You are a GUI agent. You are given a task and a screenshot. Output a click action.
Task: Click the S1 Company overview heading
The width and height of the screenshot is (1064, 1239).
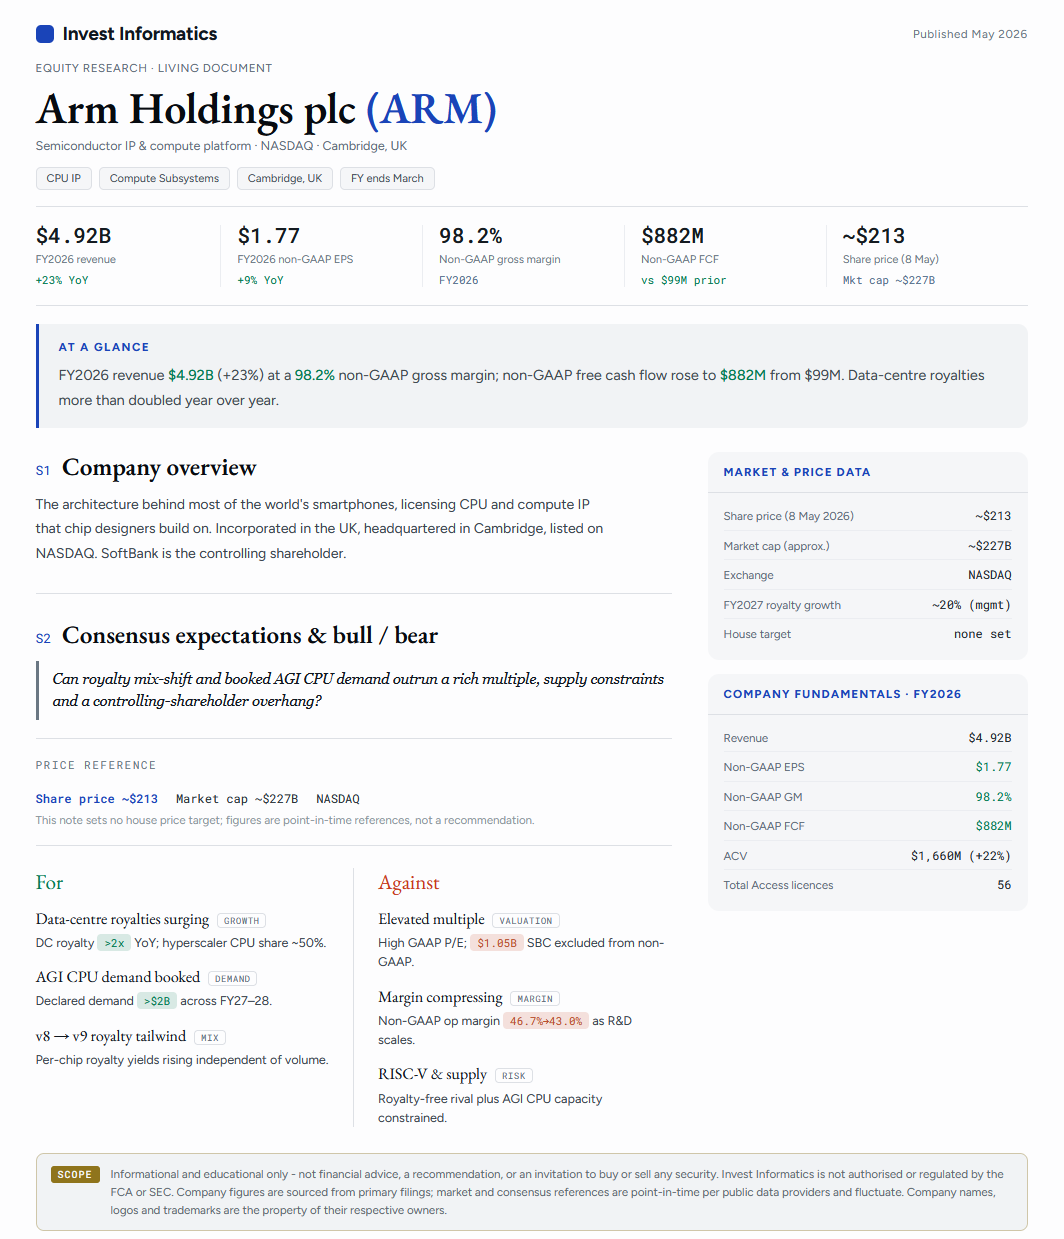(146, 468)
